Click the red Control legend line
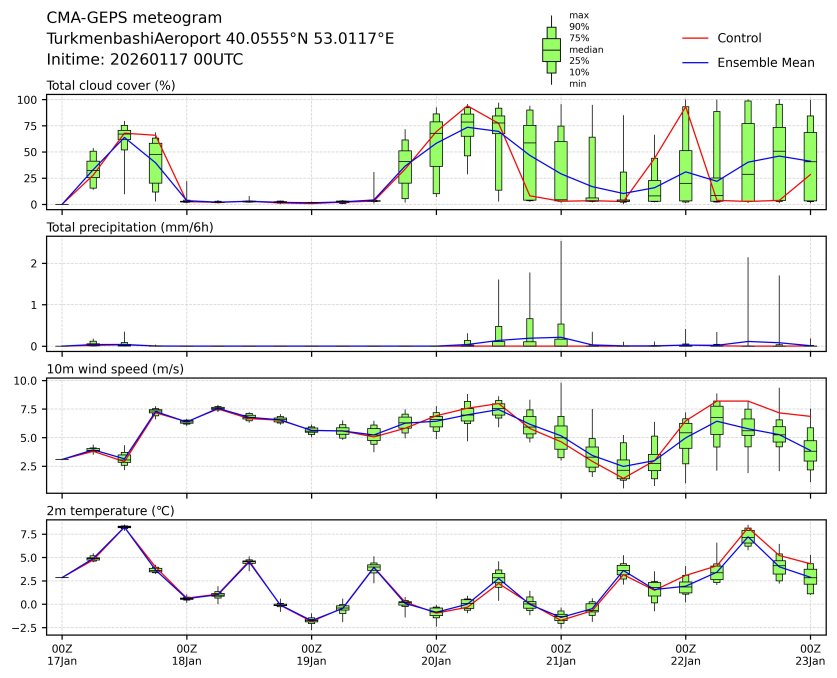Image resolution: width=837 pixels, height=678 pixels. click(695, 38)
